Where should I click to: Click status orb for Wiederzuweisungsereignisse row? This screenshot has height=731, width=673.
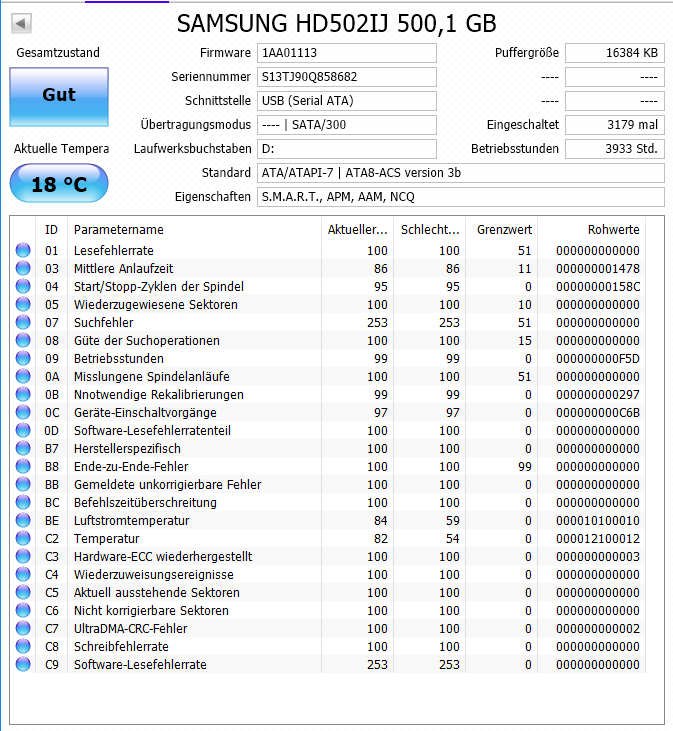click(23, 574)
